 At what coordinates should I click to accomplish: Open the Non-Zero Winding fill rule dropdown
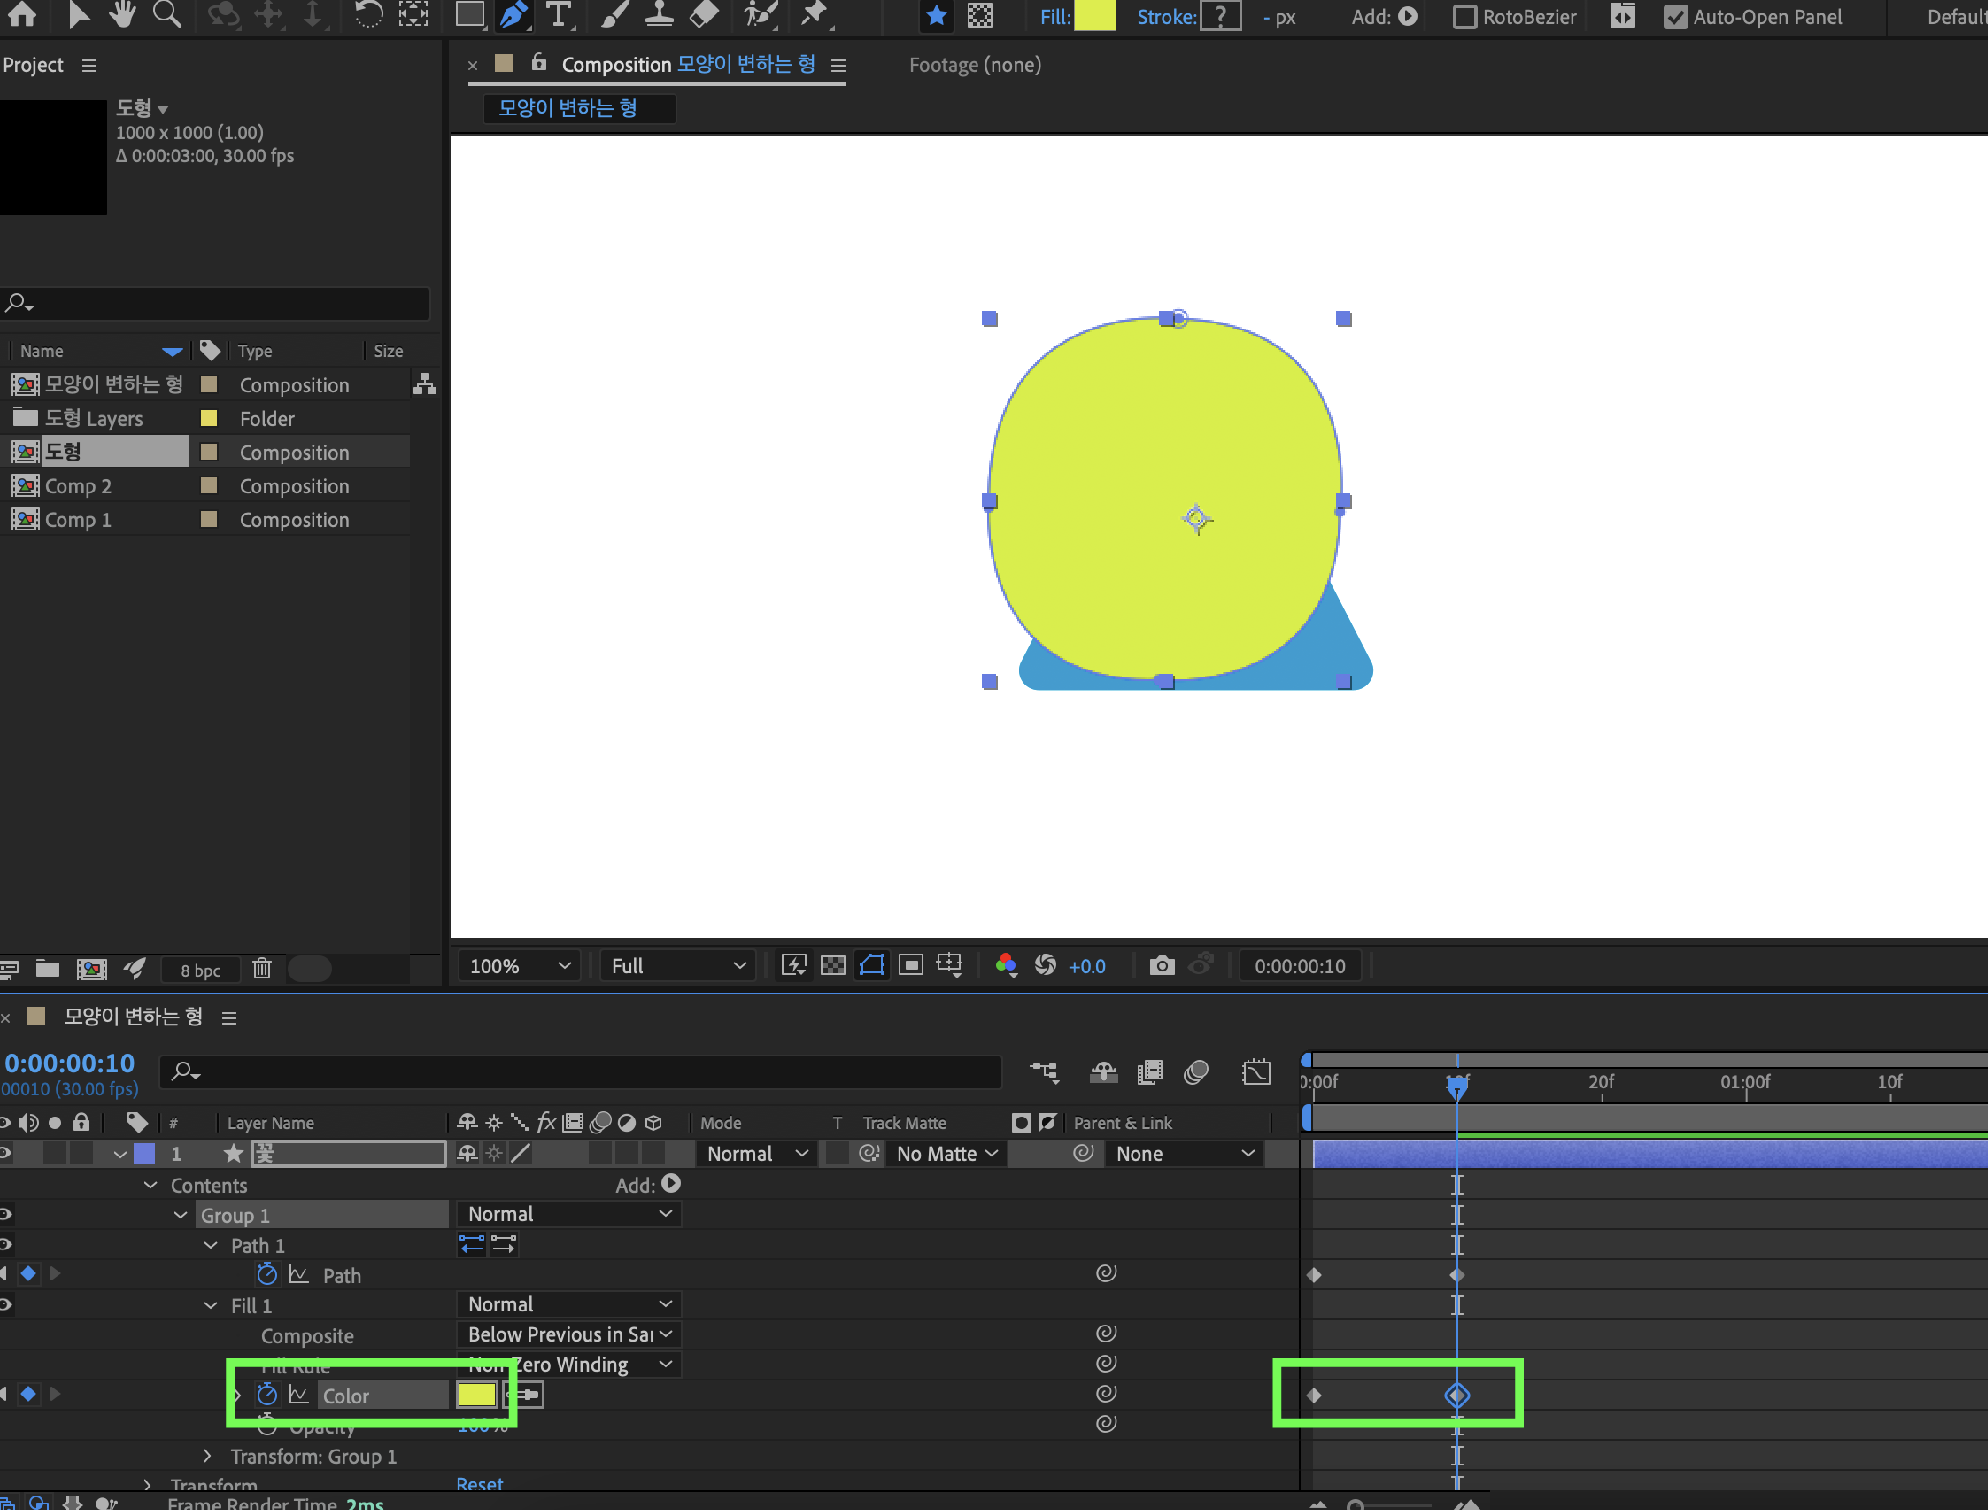569,1364
